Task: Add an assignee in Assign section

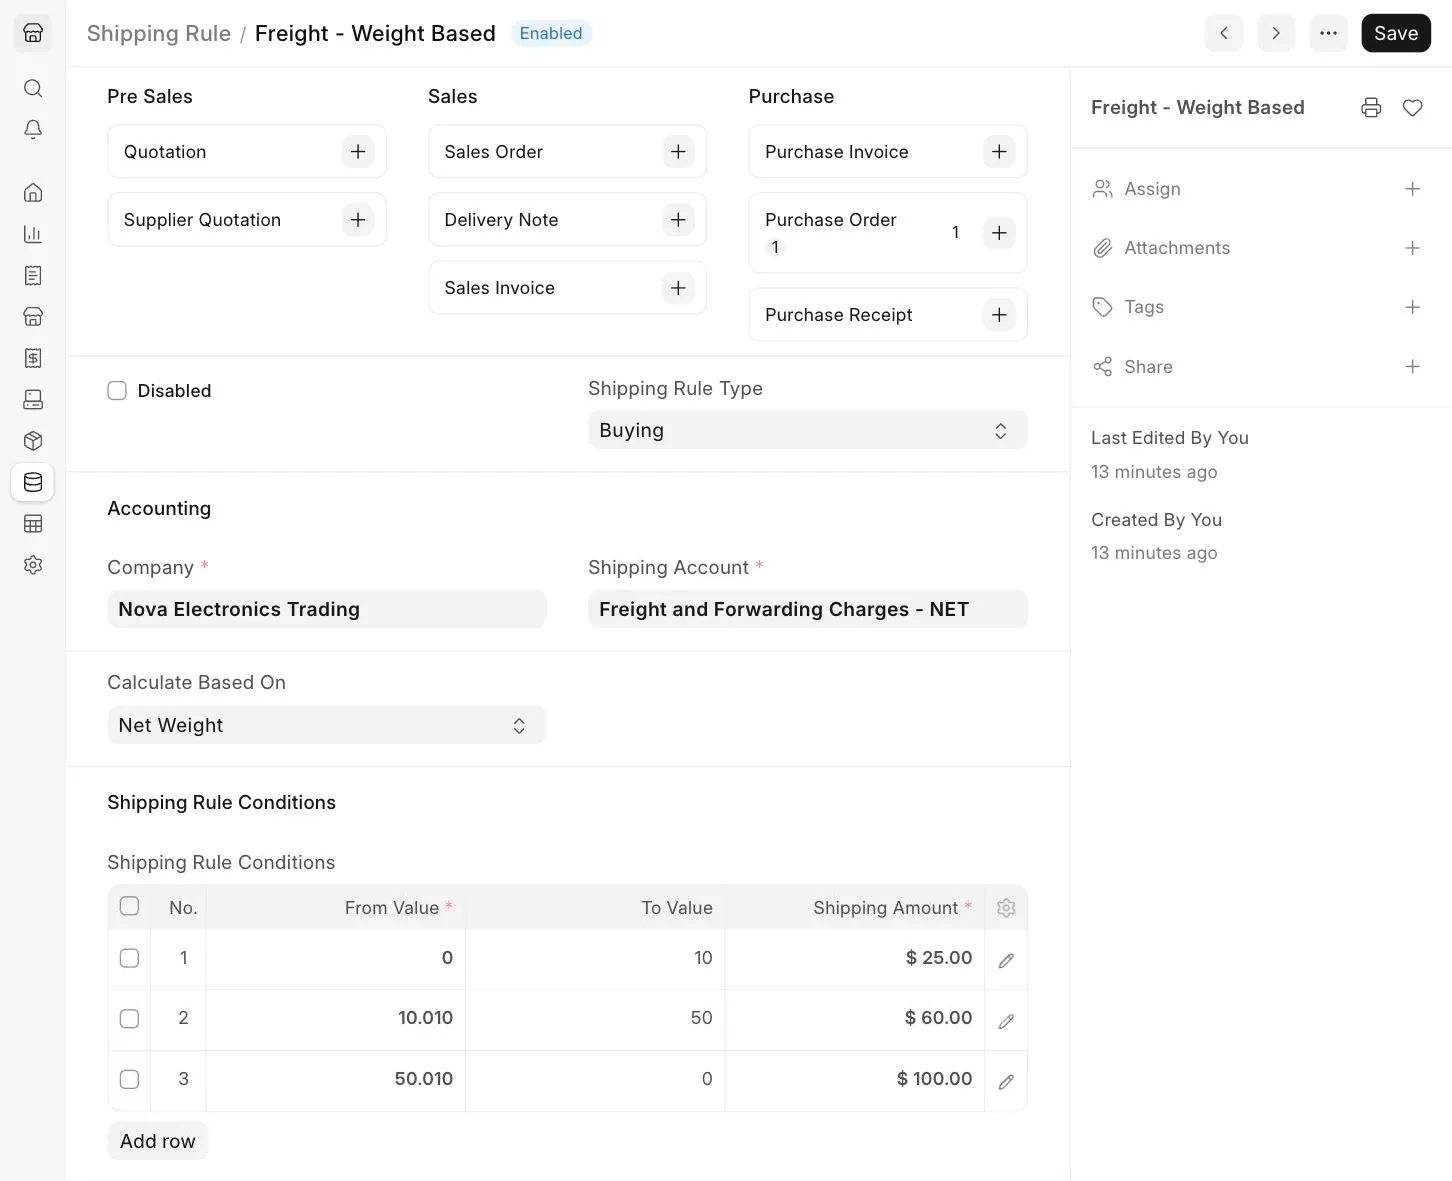Action: 1412,189
